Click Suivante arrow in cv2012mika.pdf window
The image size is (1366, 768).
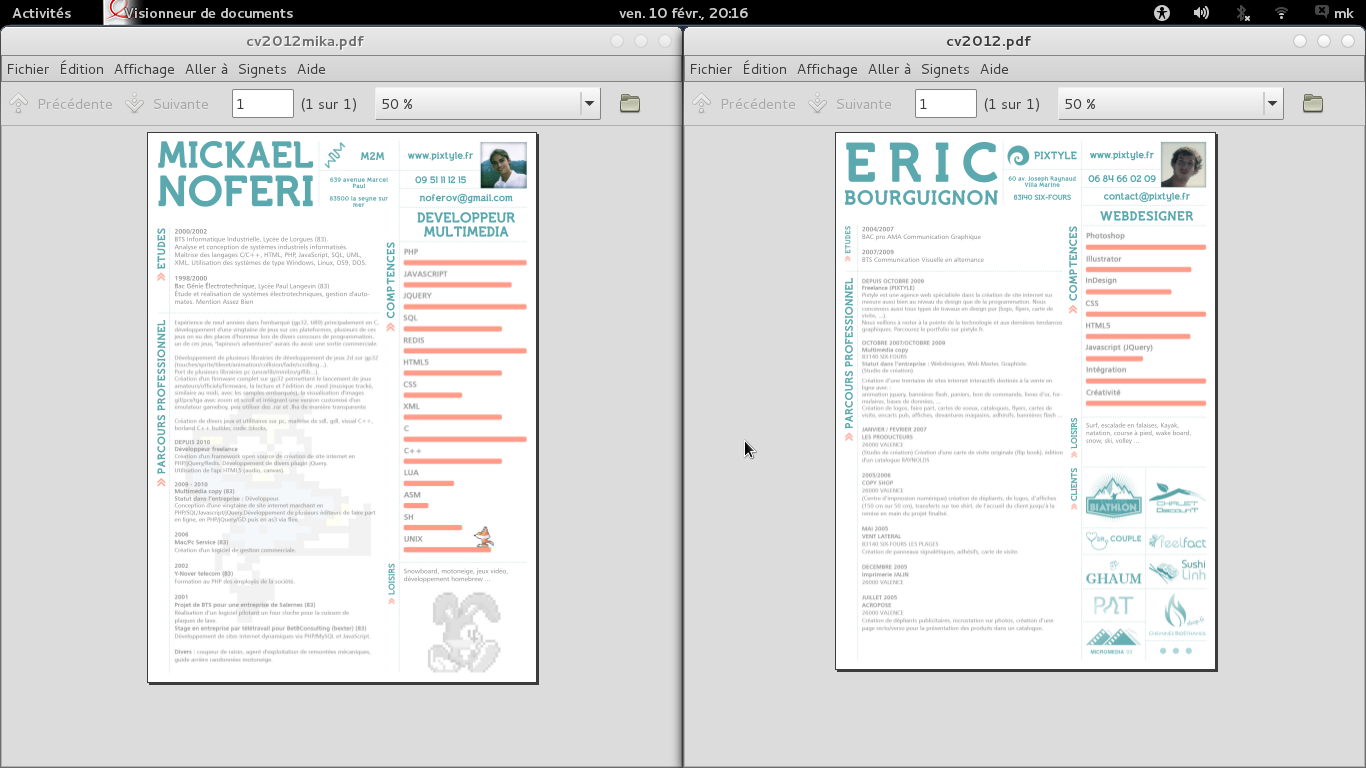click(x=135, y=104)
